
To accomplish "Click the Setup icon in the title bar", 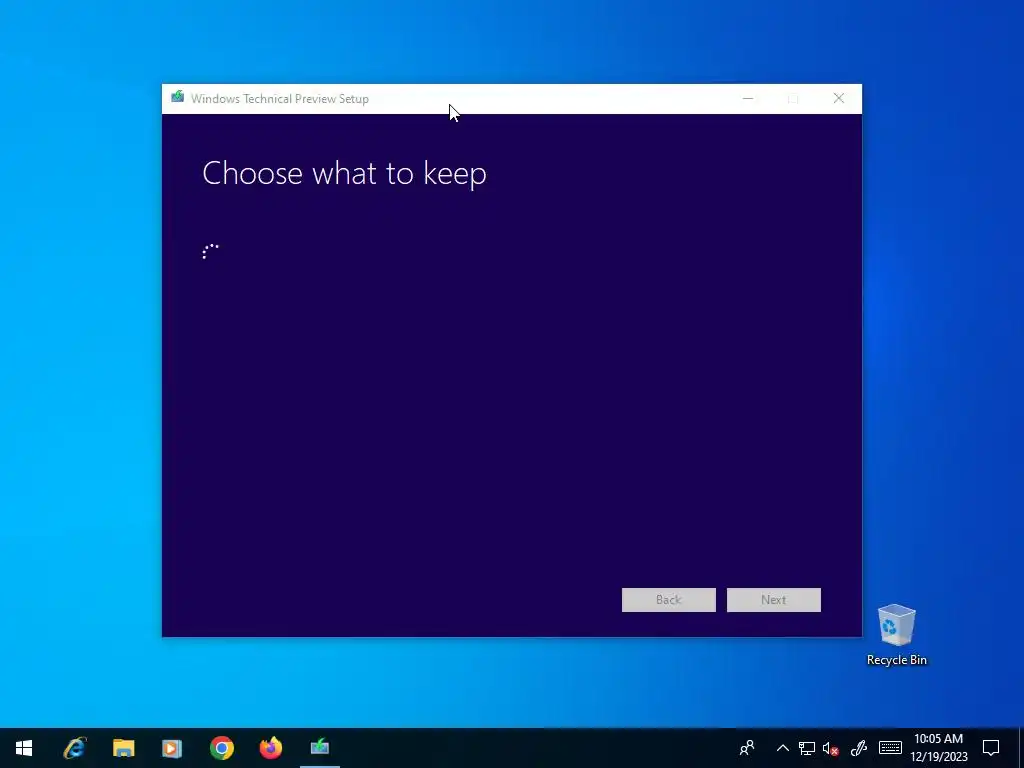I will tap(178, 98).
